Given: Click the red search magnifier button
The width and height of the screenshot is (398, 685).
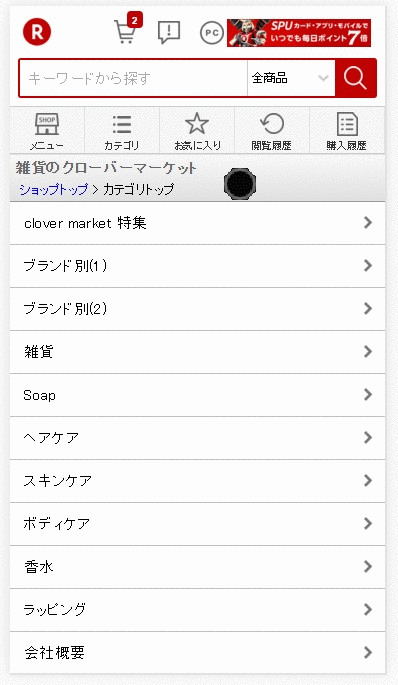Looking at the screenshot, I should [355, 78].
